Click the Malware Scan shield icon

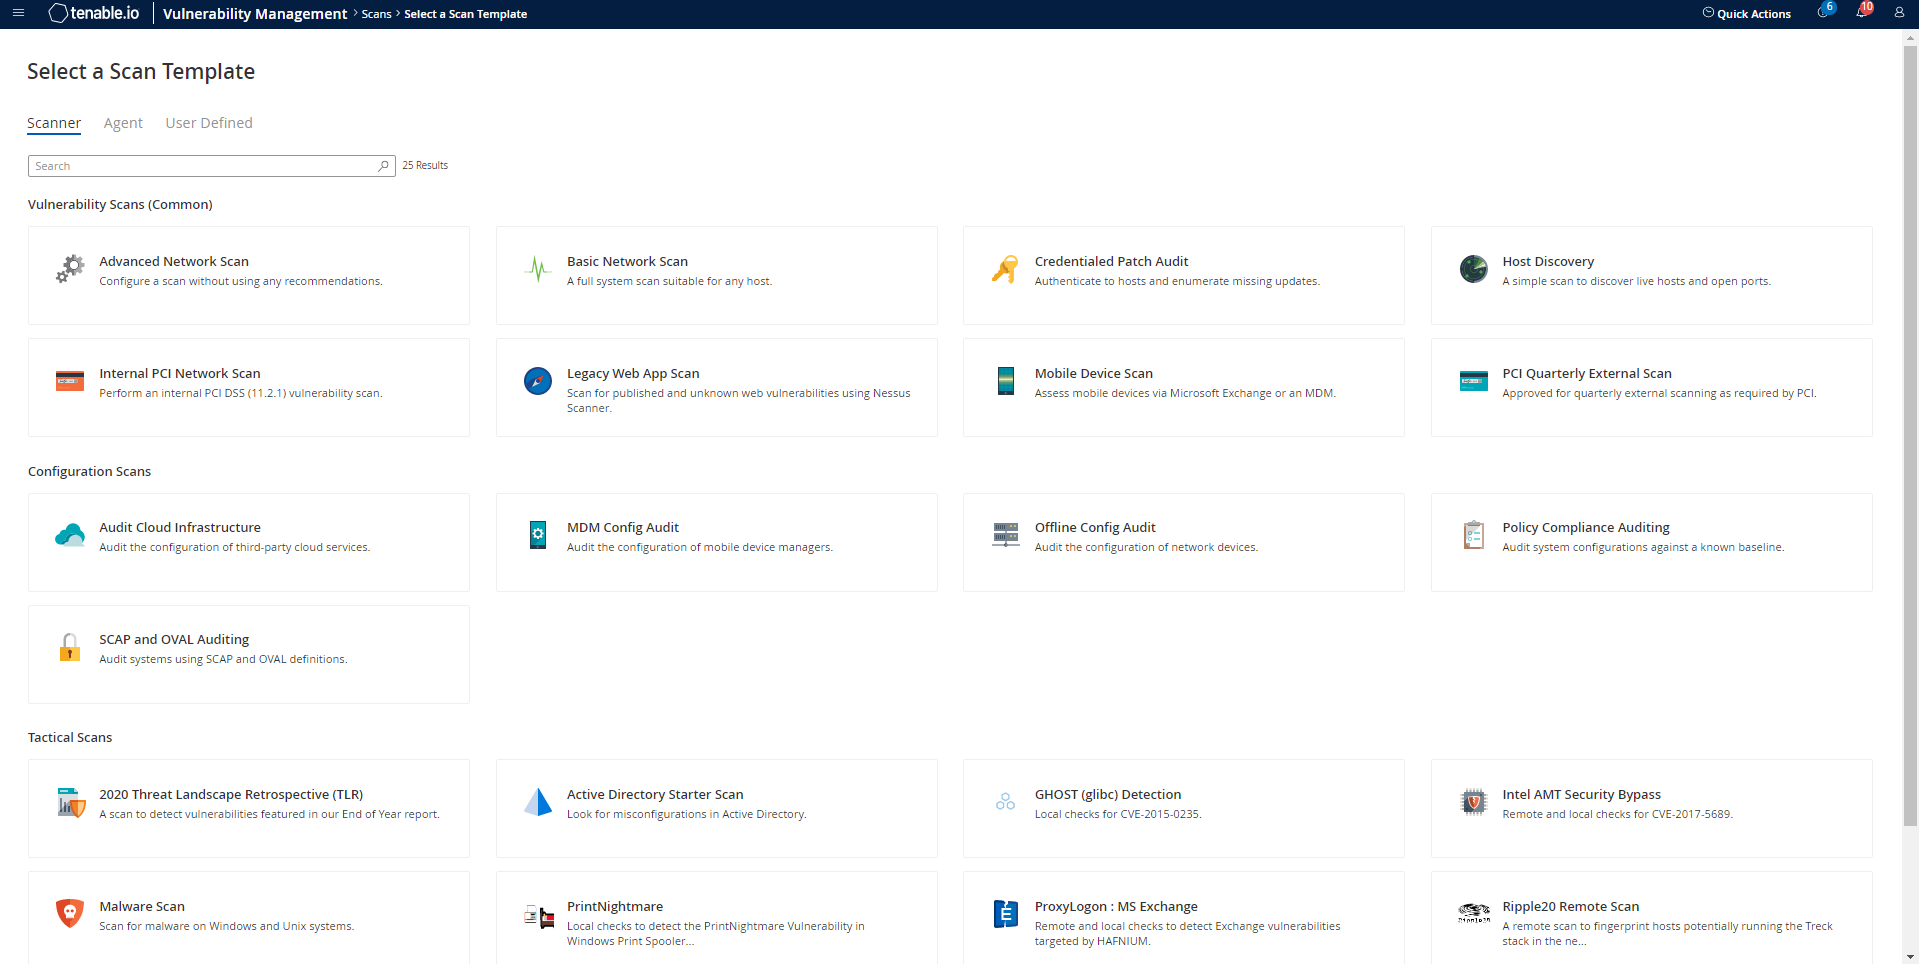click(70, 914)
